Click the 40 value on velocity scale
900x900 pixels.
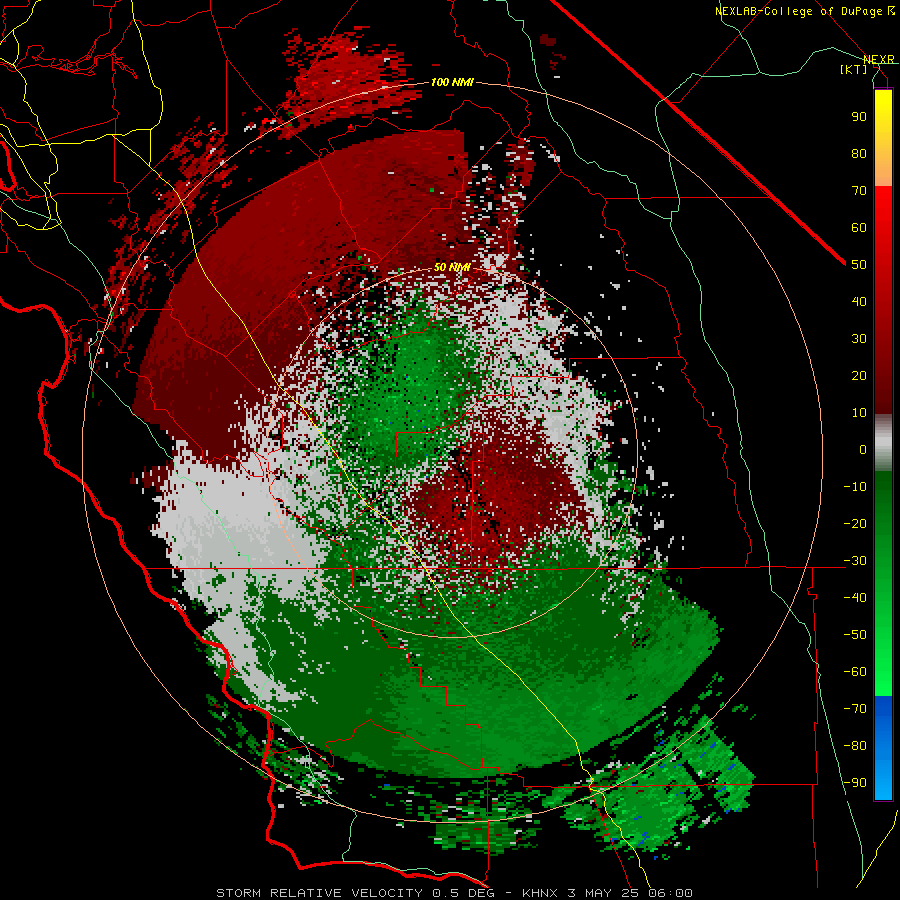[859, 302]
